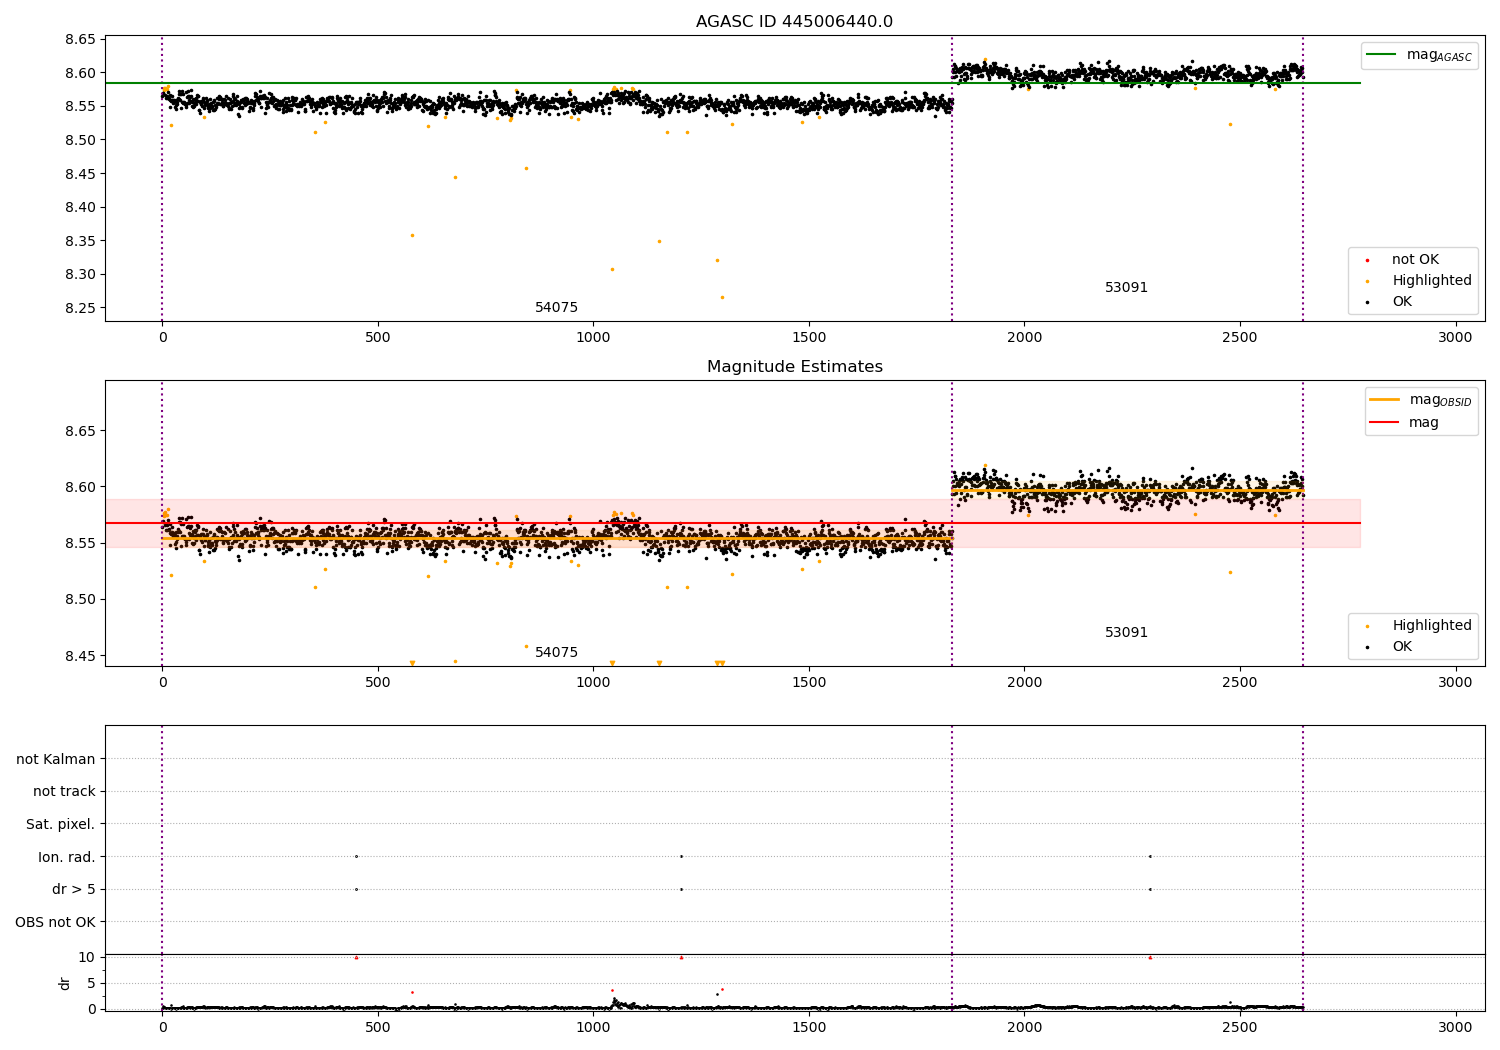Select the red 'mag' legend line swatch

(x=1384, y=423)
